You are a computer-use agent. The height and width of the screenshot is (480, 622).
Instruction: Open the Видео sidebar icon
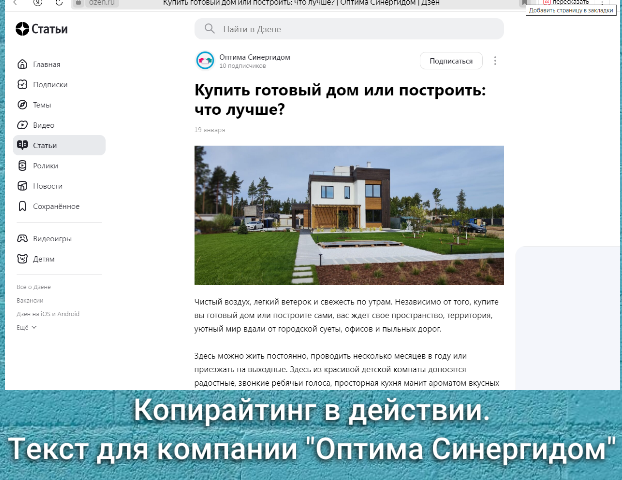22,125
